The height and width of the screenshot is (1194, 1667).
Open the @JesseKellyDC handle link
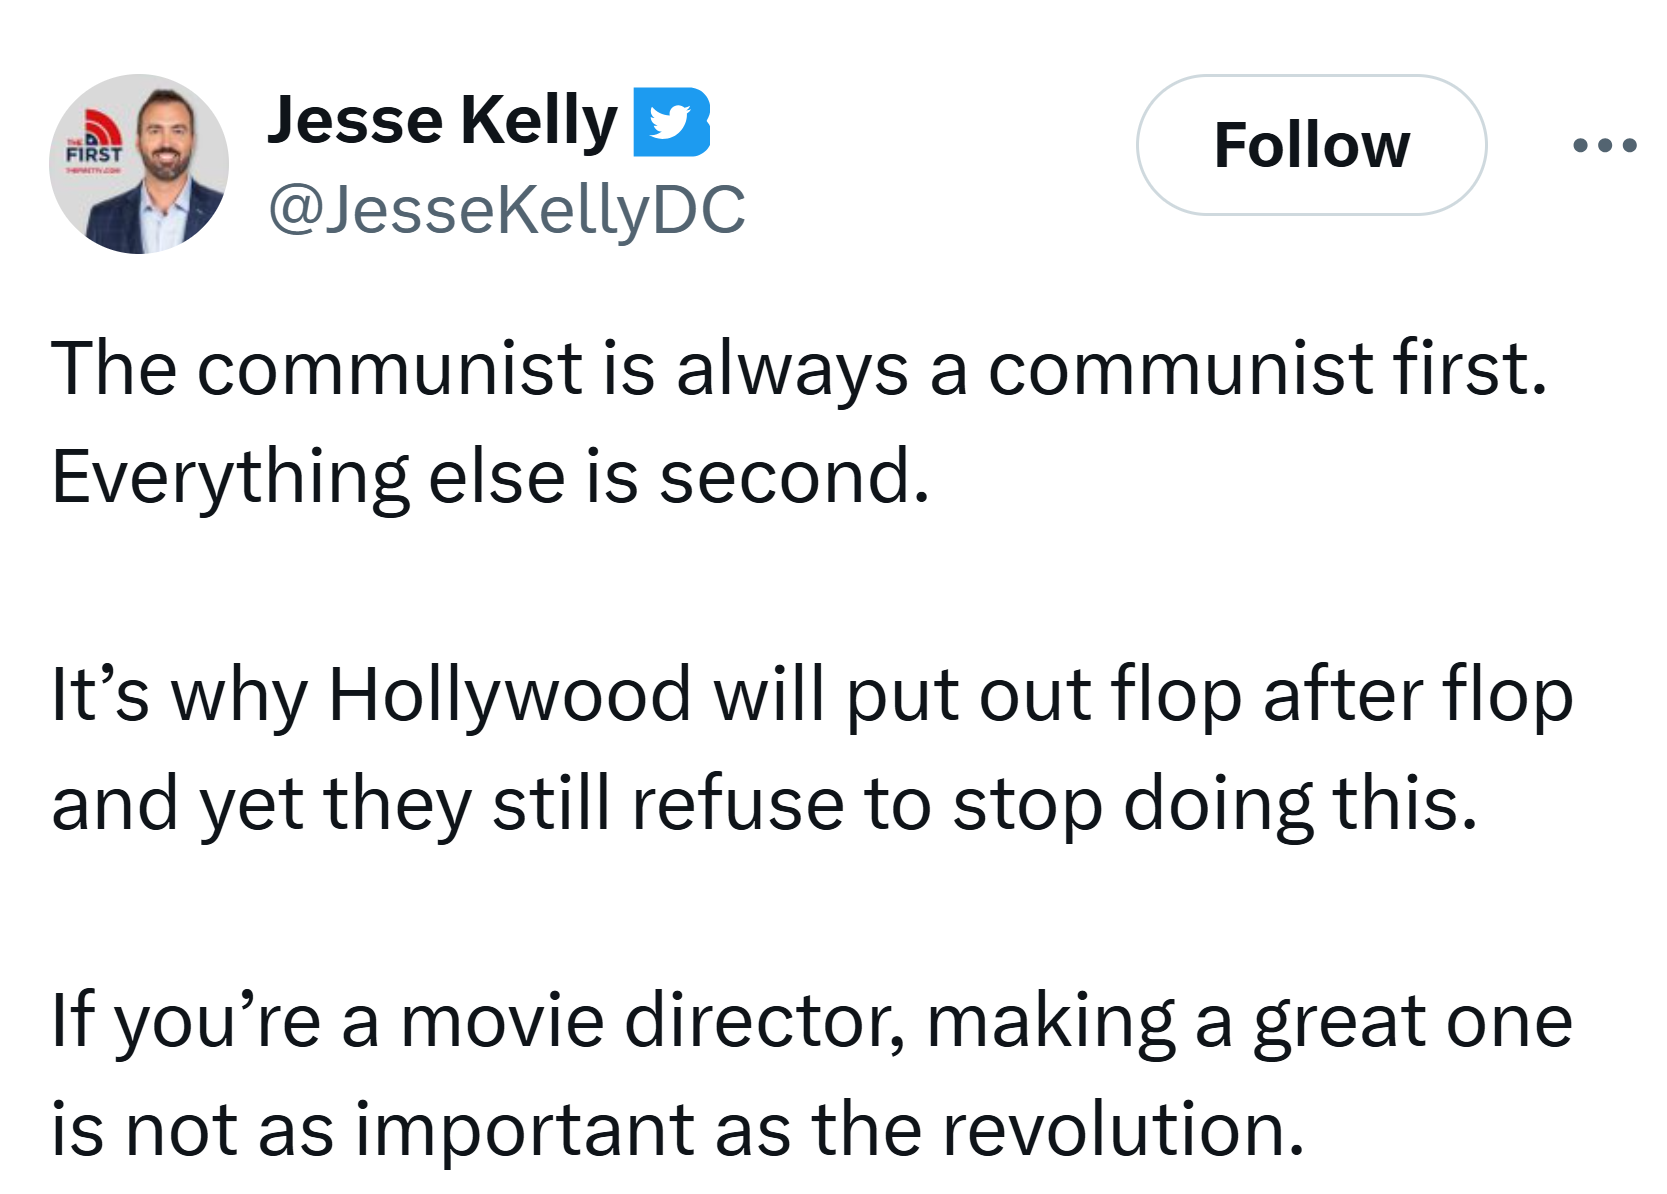[x=506, y=210]
